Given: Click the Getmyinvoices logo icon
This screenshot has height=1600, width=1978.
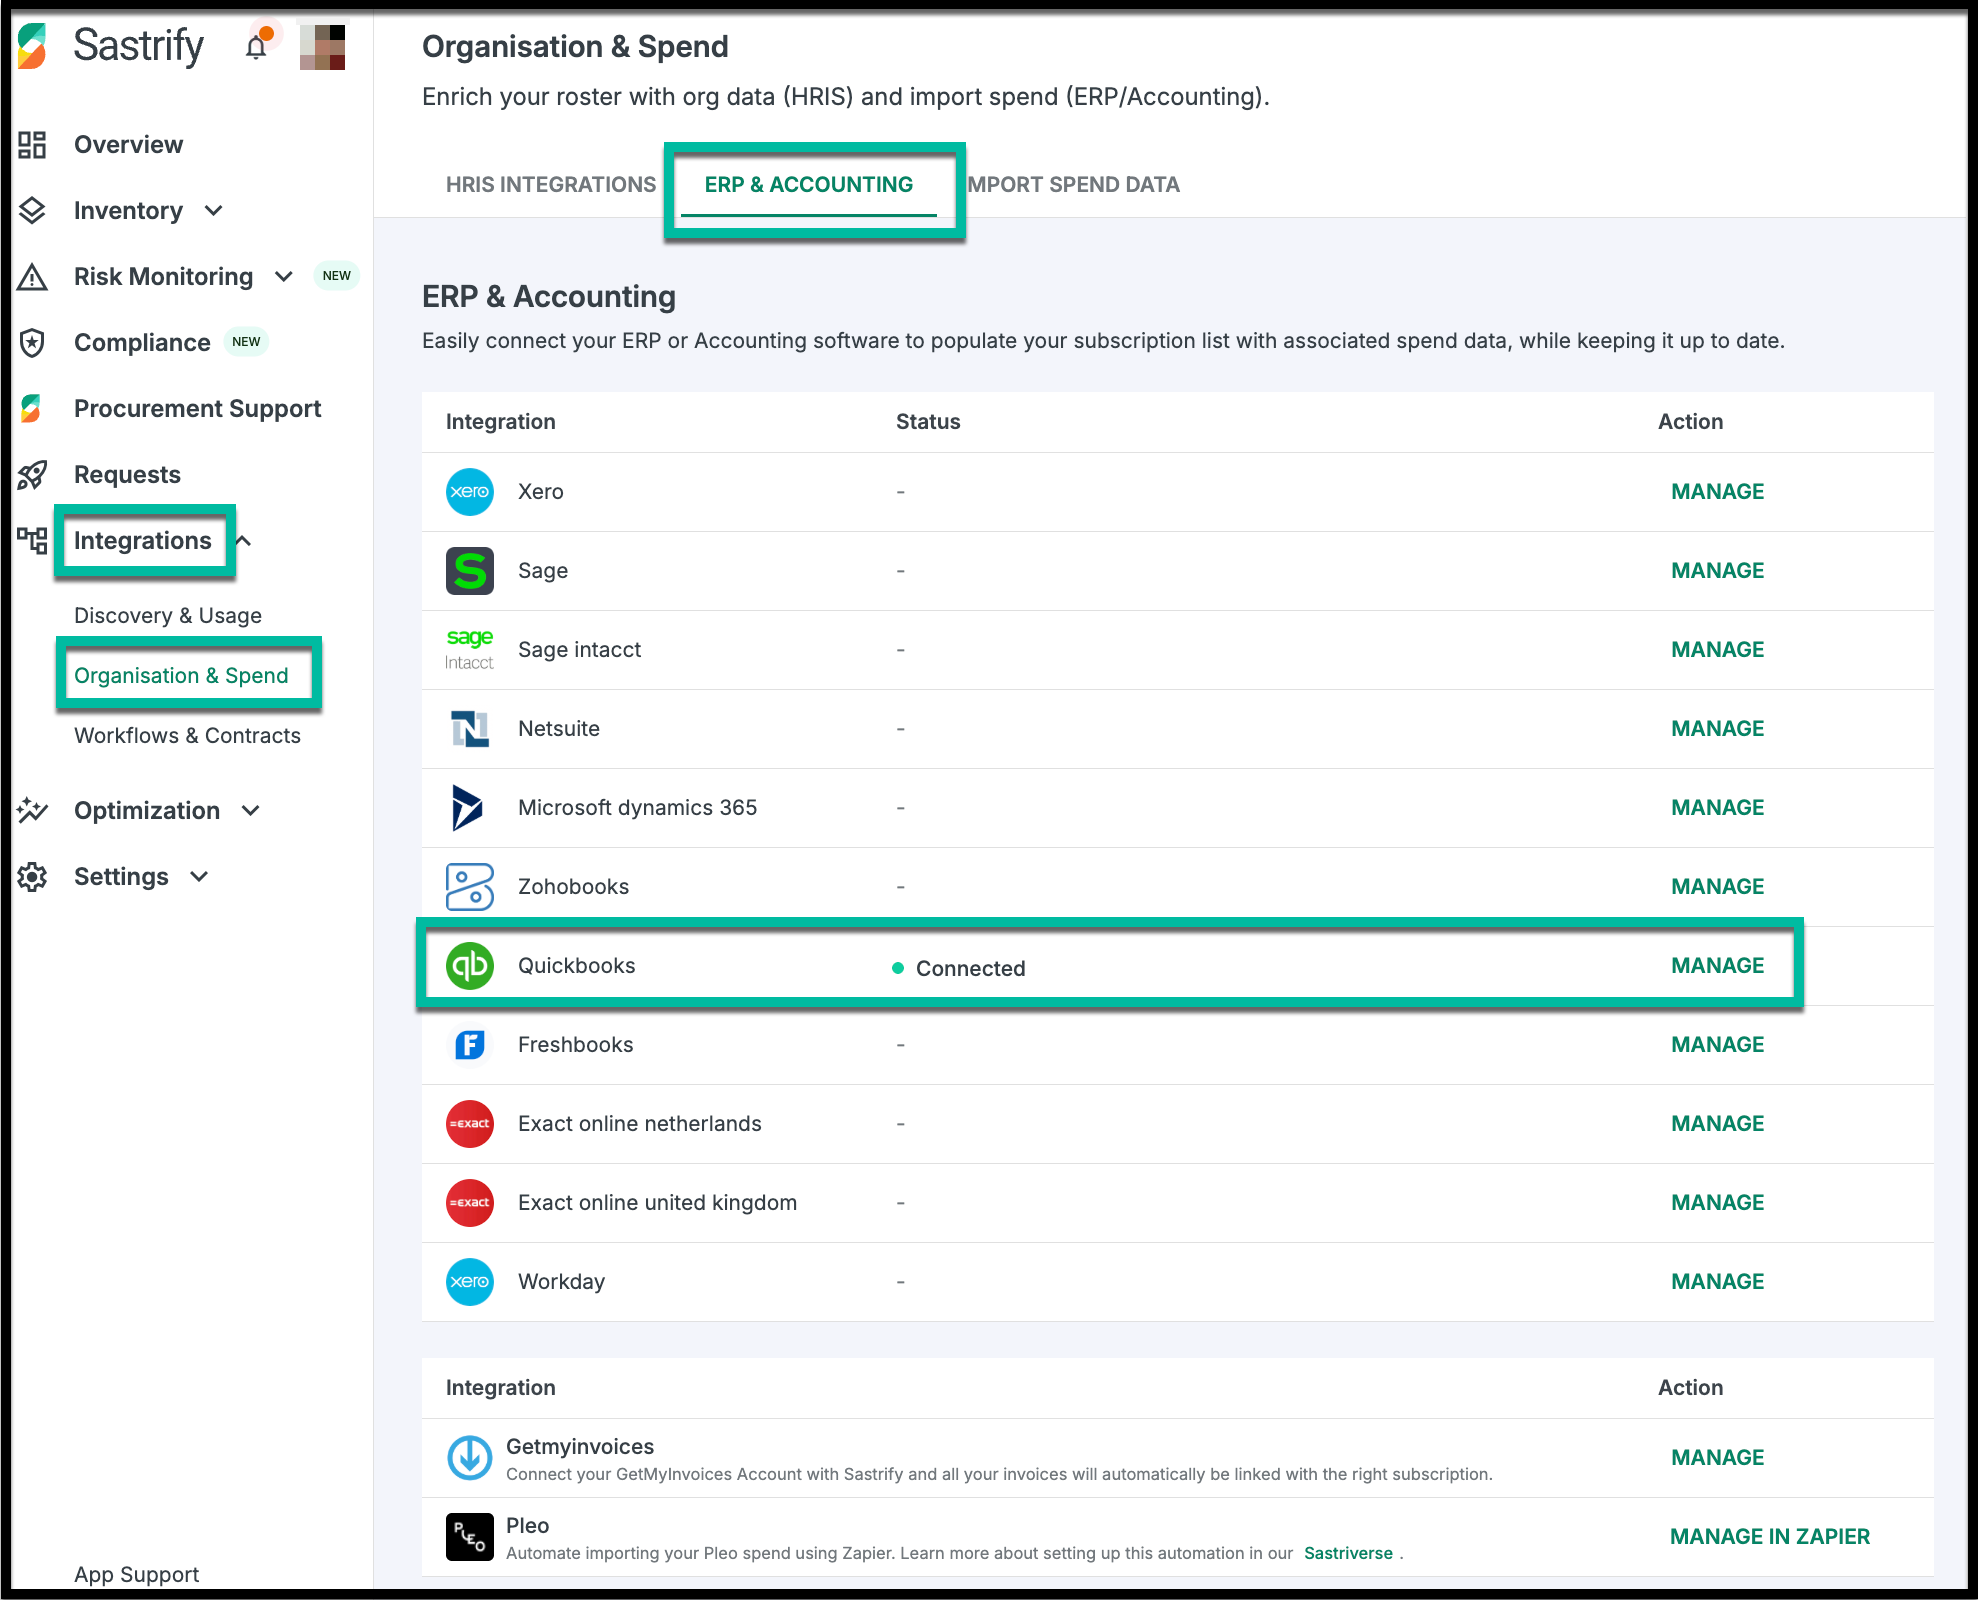Looking at the screenshot, I should (470, 1458).
